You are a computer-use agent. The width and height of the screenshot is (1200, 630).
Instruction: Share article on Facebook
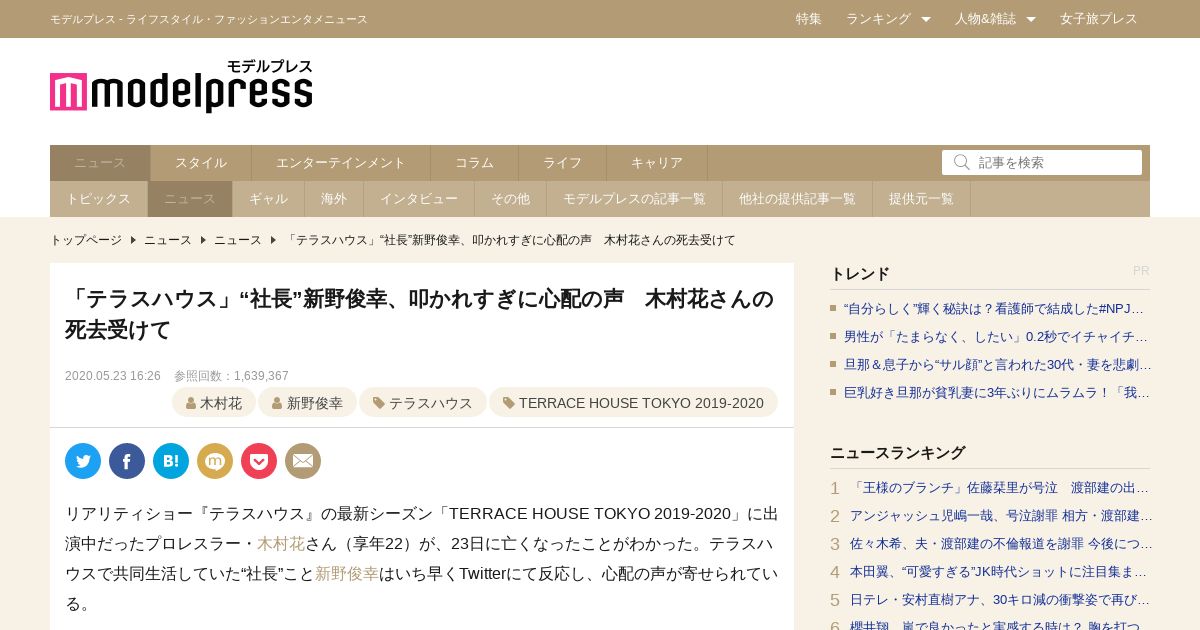point(127,461)
